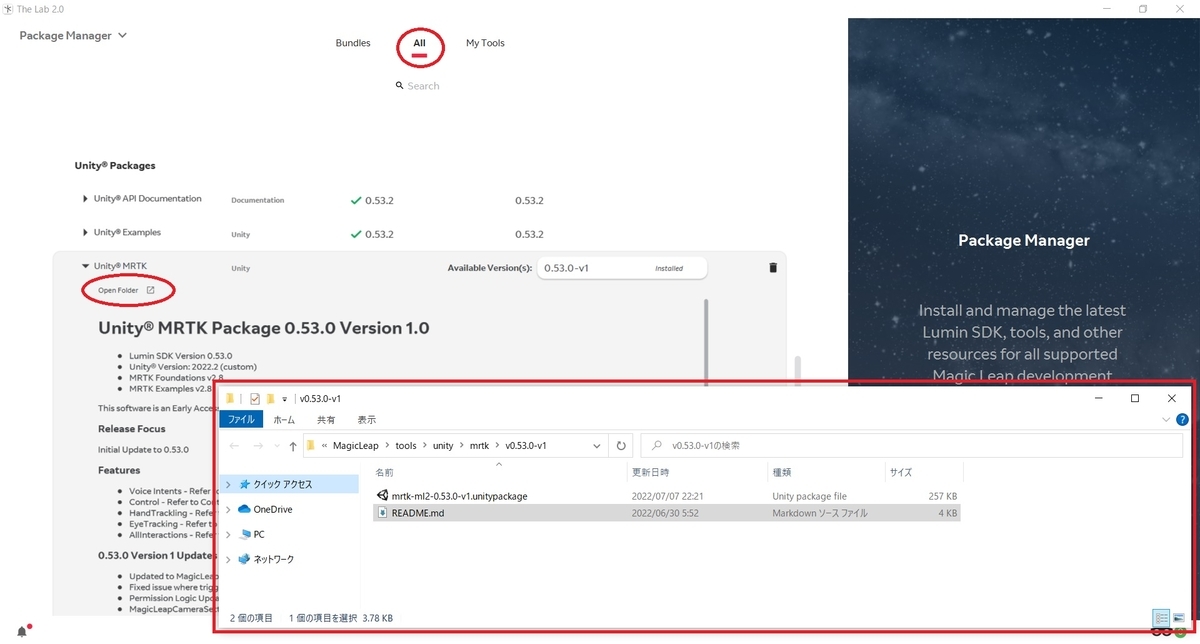1200x644 pixels.
Task: Select クイック アクセス in navigation pane
Action: [x=283, y=484]
